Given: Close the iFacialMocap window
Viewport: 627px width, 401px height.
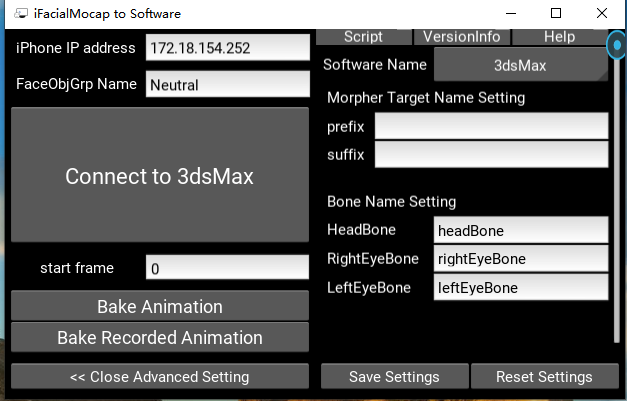Looking at the screenshot, I should (x=601, y=14).
